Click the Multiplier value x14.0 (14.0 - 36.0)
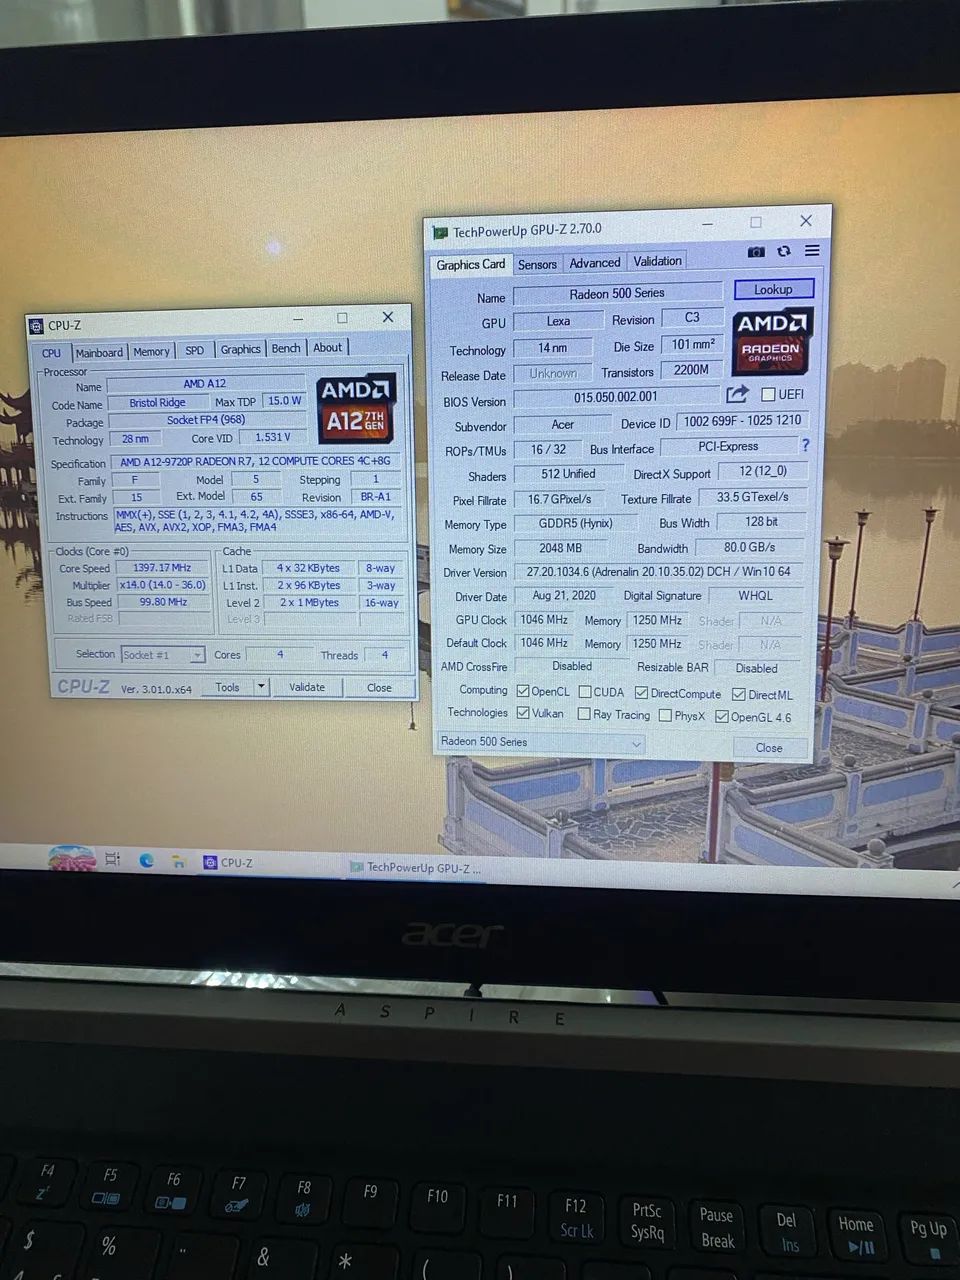Viewport: 960px width, 1280px height. [162, 585]
